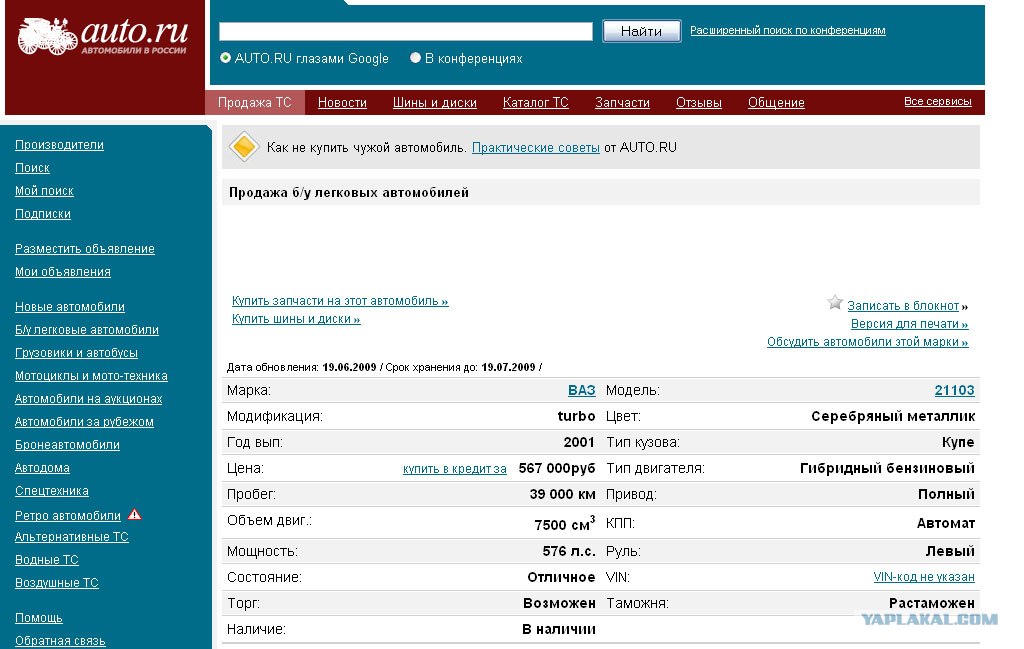Open Подписки in the sidebar
1024x649 pixels.
(43, 214)
